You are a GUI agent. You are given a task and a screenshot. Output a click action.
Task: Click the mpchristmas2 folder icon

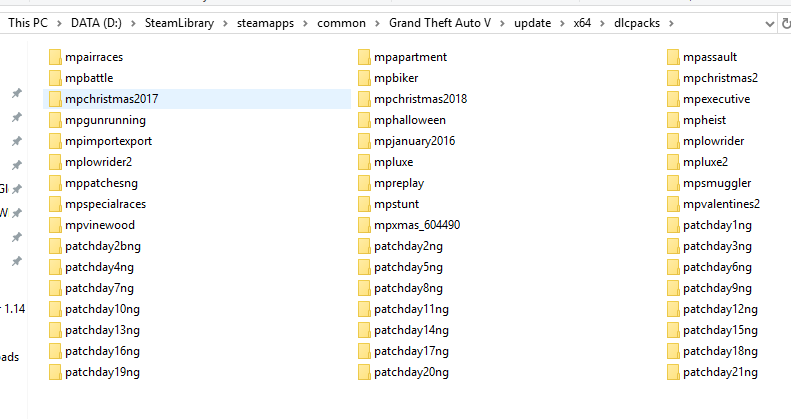click(x=673, y=78)
